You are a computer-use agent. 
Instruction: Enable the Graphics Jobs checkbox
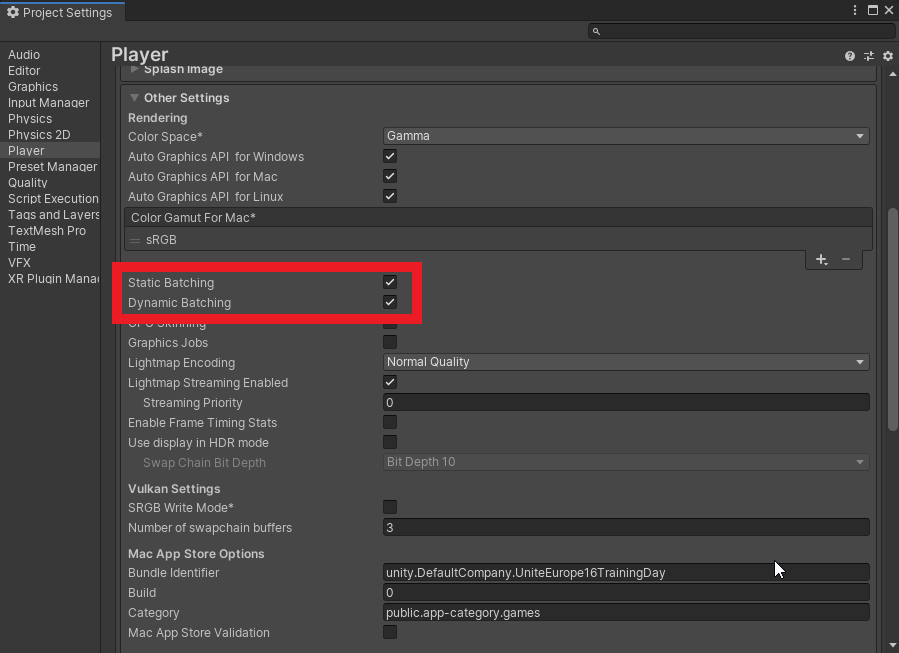[390, 342]
